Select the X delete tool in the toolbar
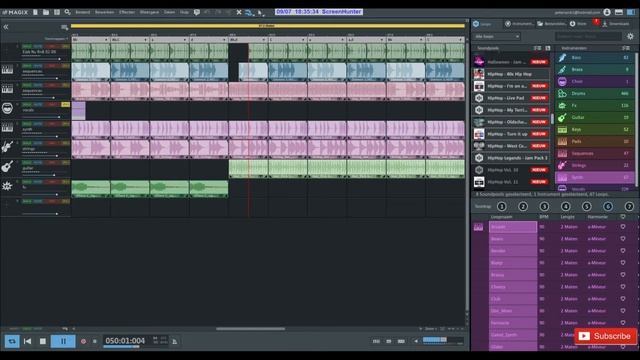 [x=239, y=13]
